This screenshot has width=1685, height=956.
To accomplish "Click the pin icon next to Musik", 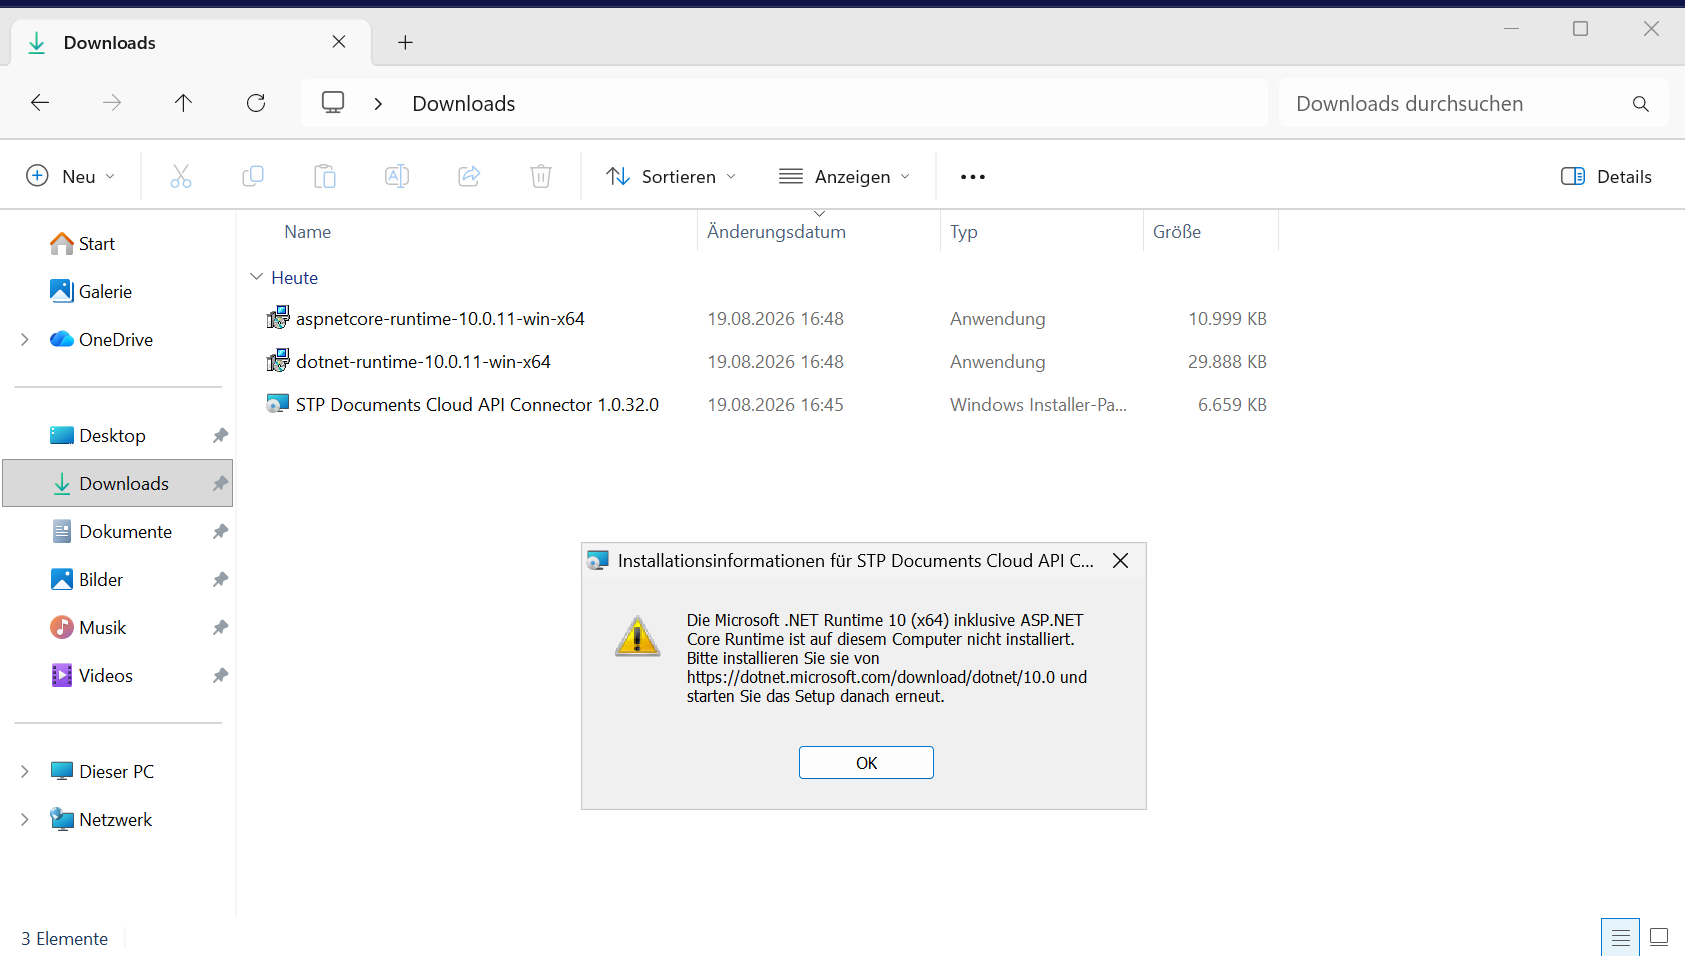I will coord(220,628).
